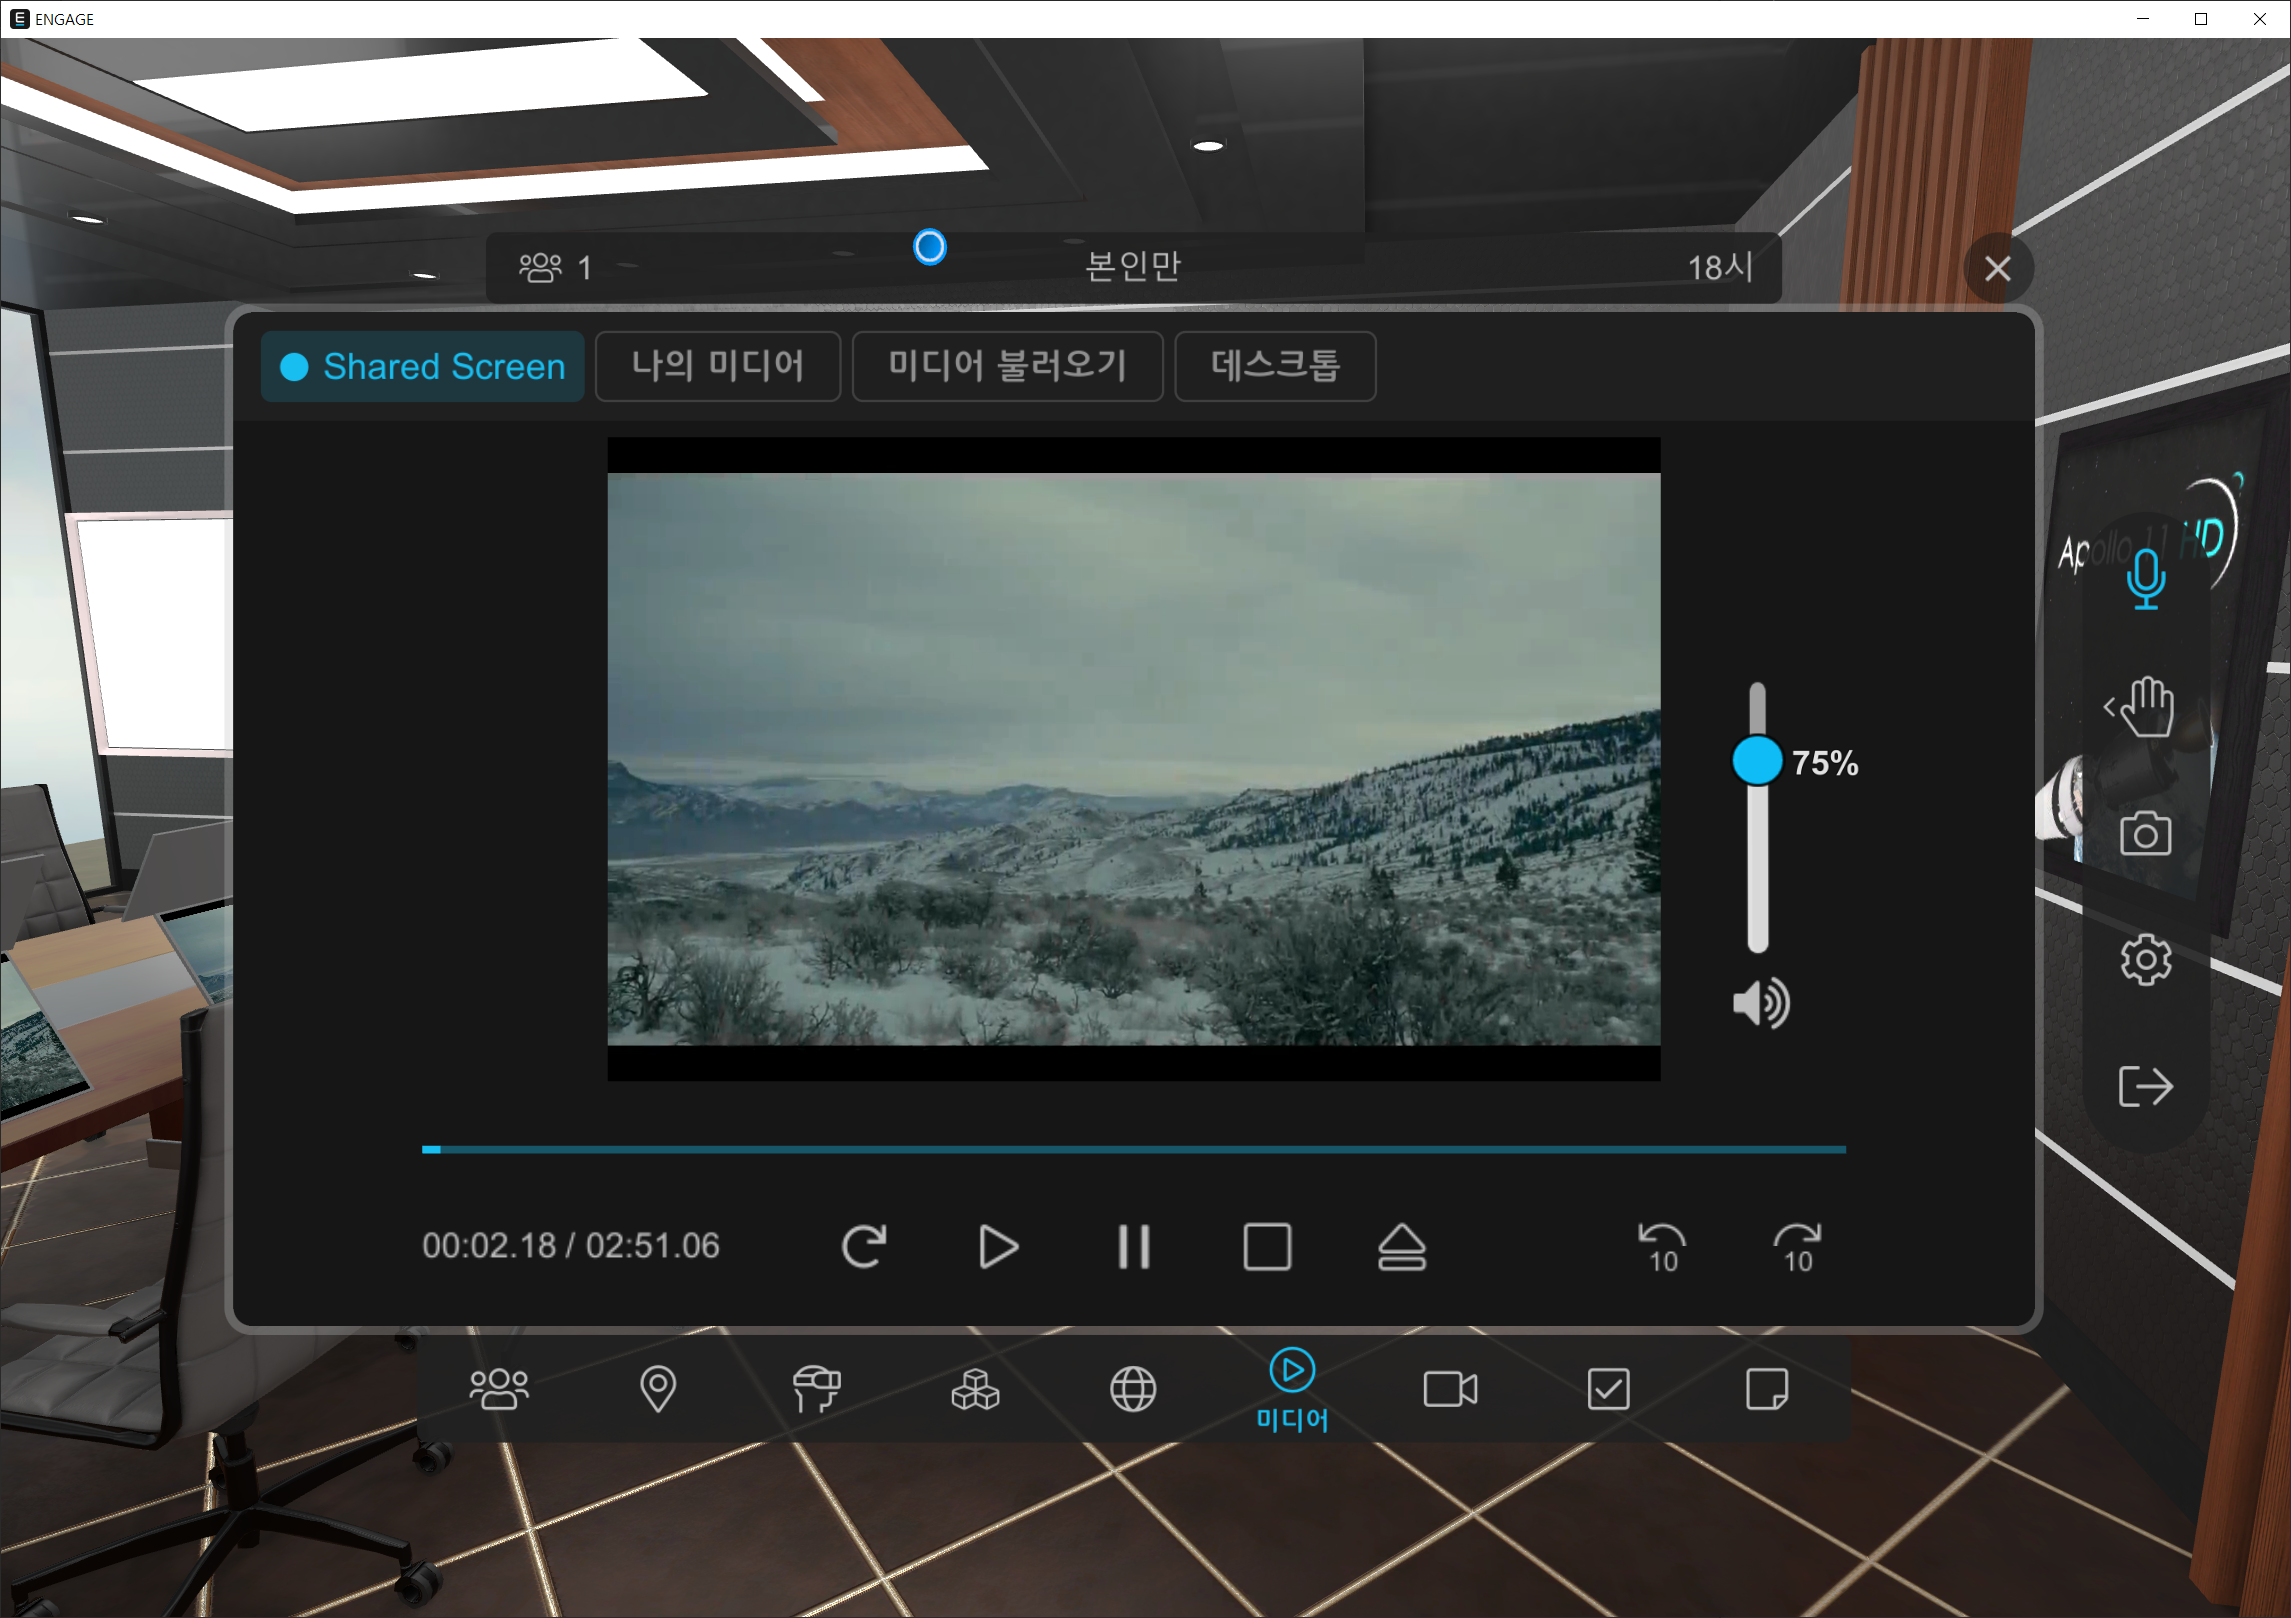Open the web browser globe icon
The width and height of the screenshot is (2291, 1618).
point(1133,1389)
